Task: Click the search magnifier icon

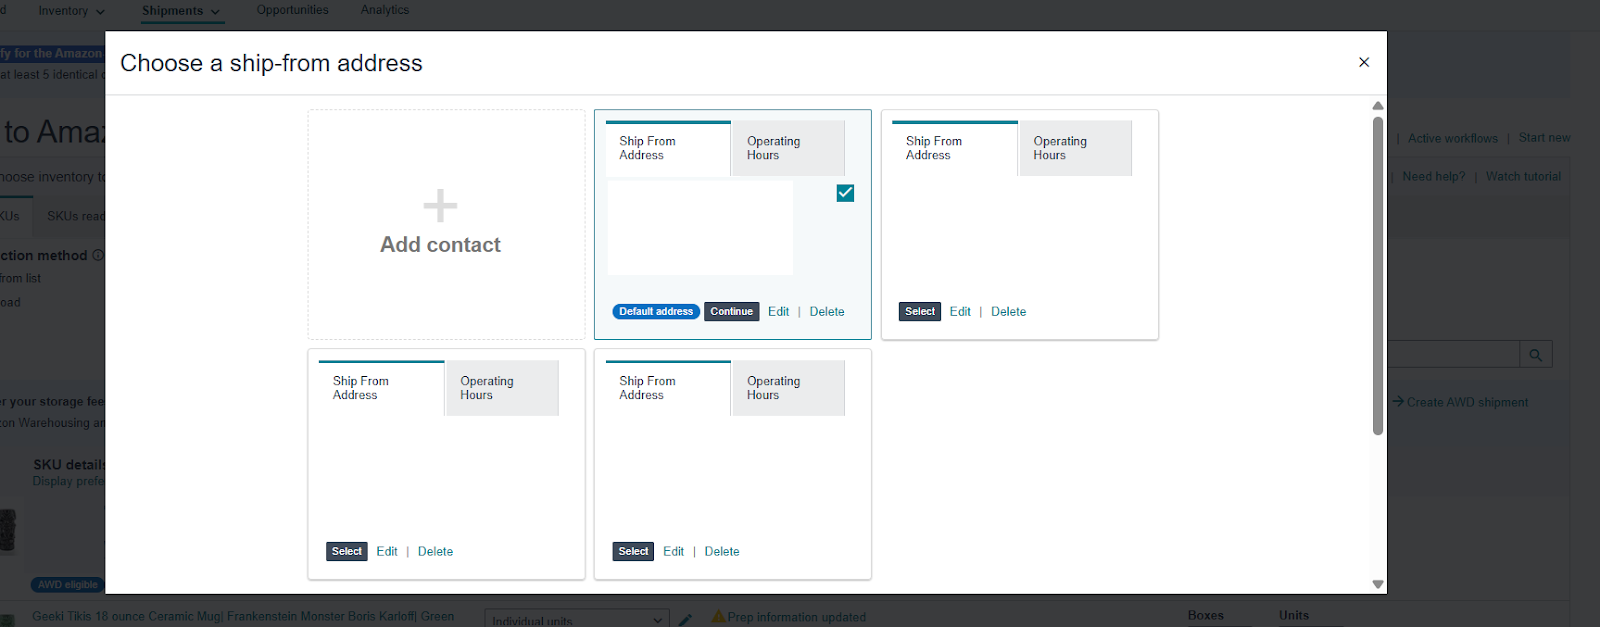Action: (1535, 355)
